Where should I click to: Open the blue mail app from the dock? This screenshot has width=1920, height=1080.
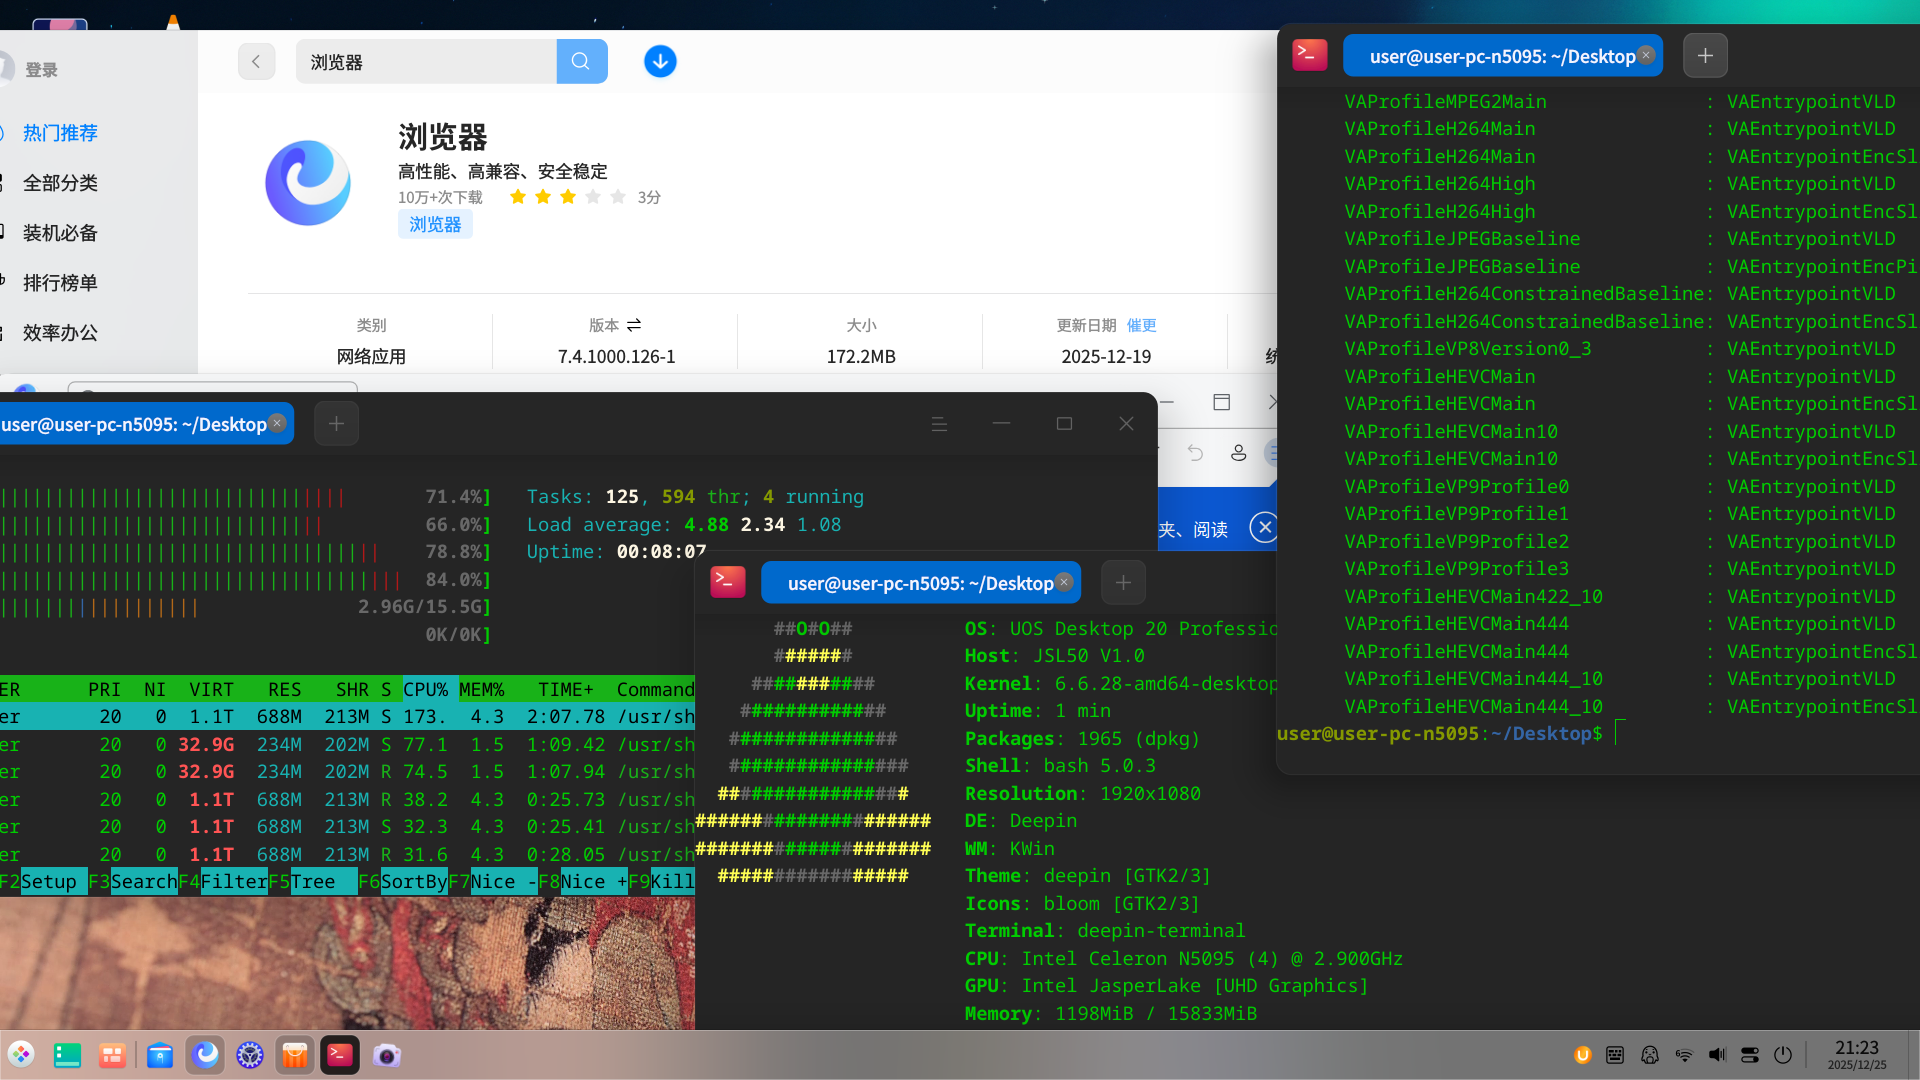point(160,1054)
